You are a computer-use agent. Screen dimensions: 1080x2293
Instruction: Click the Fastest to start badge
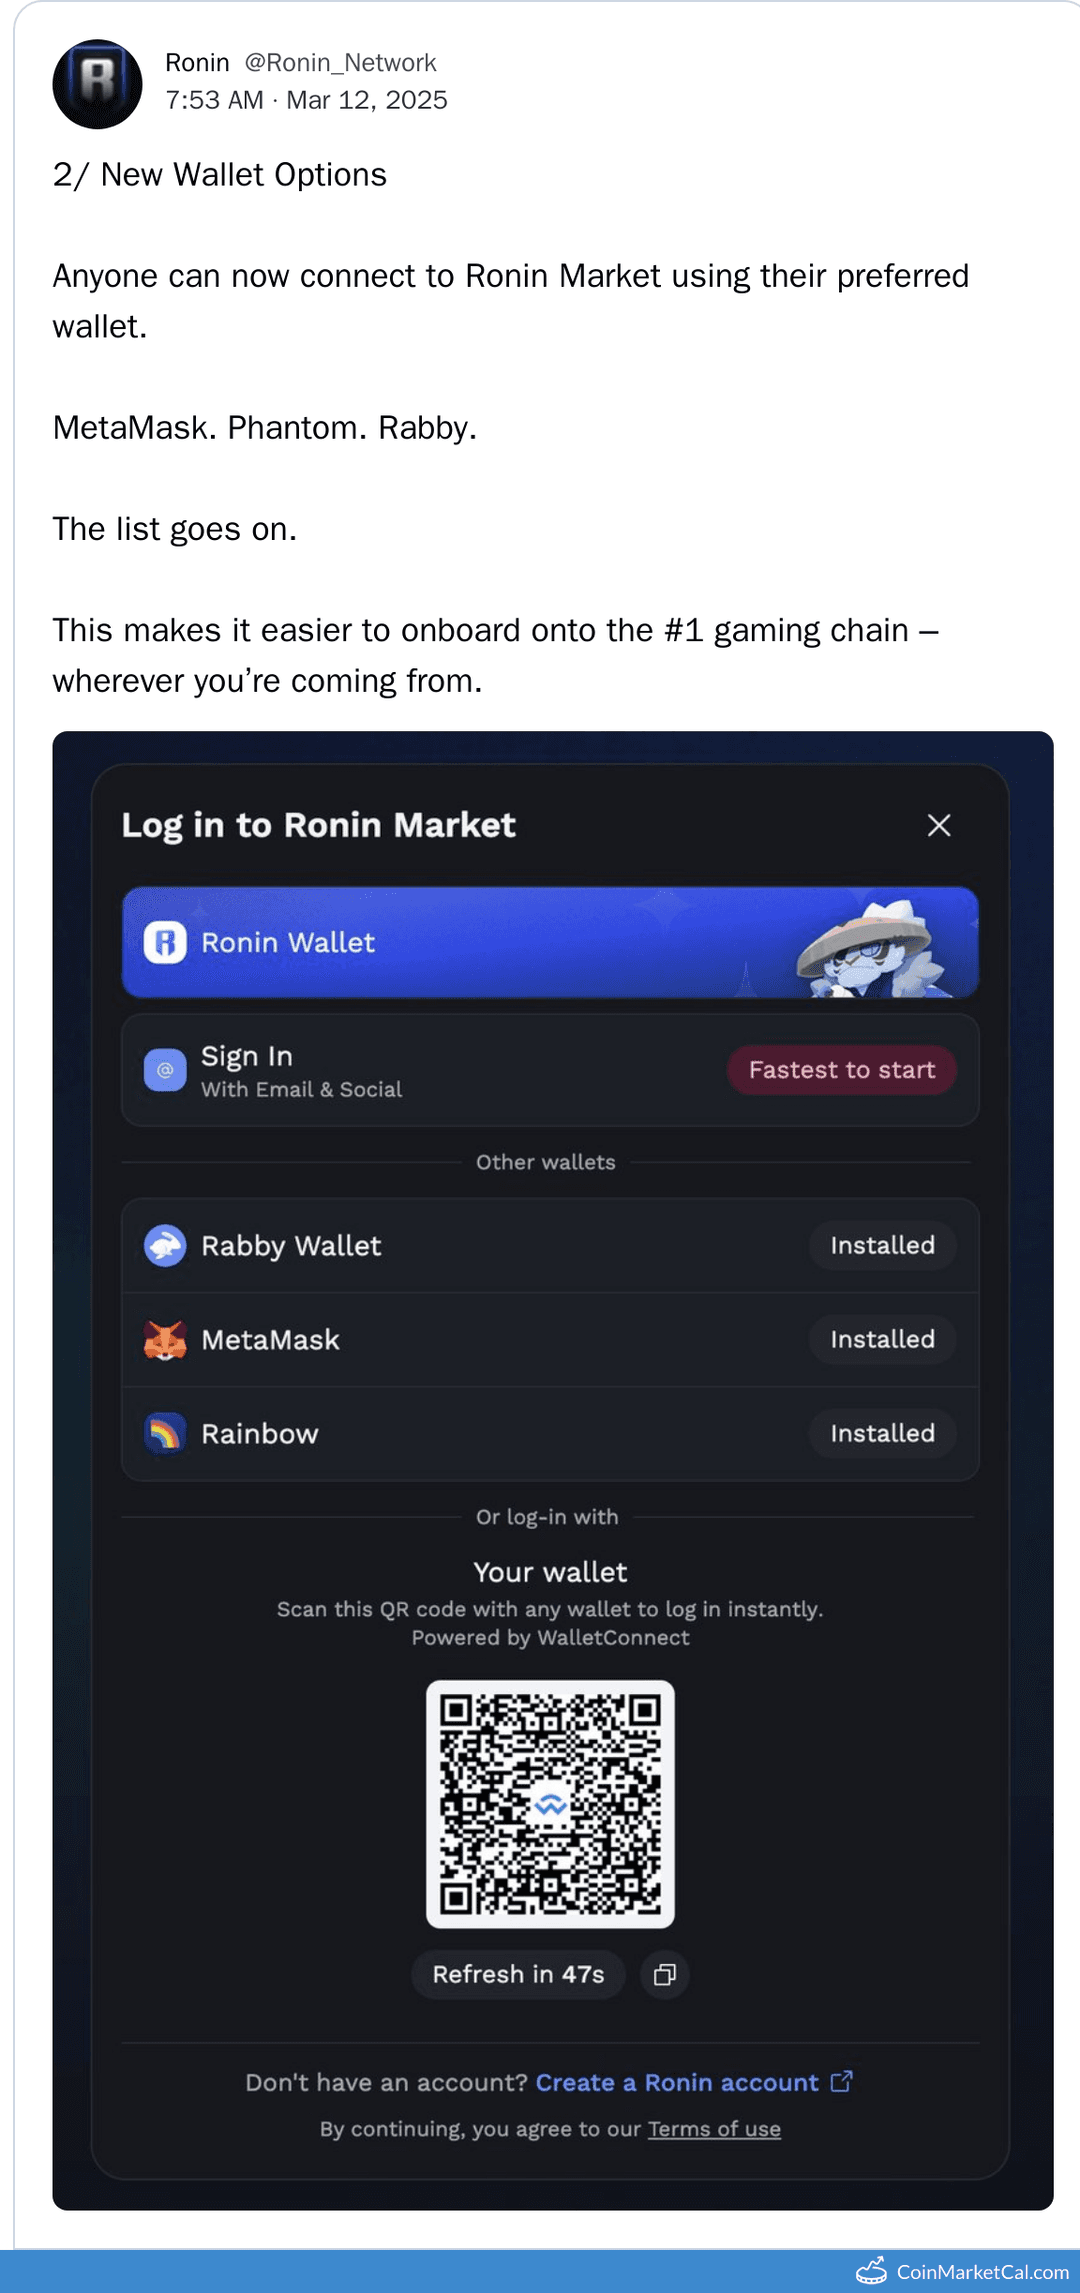click(x=841, y=1070)
